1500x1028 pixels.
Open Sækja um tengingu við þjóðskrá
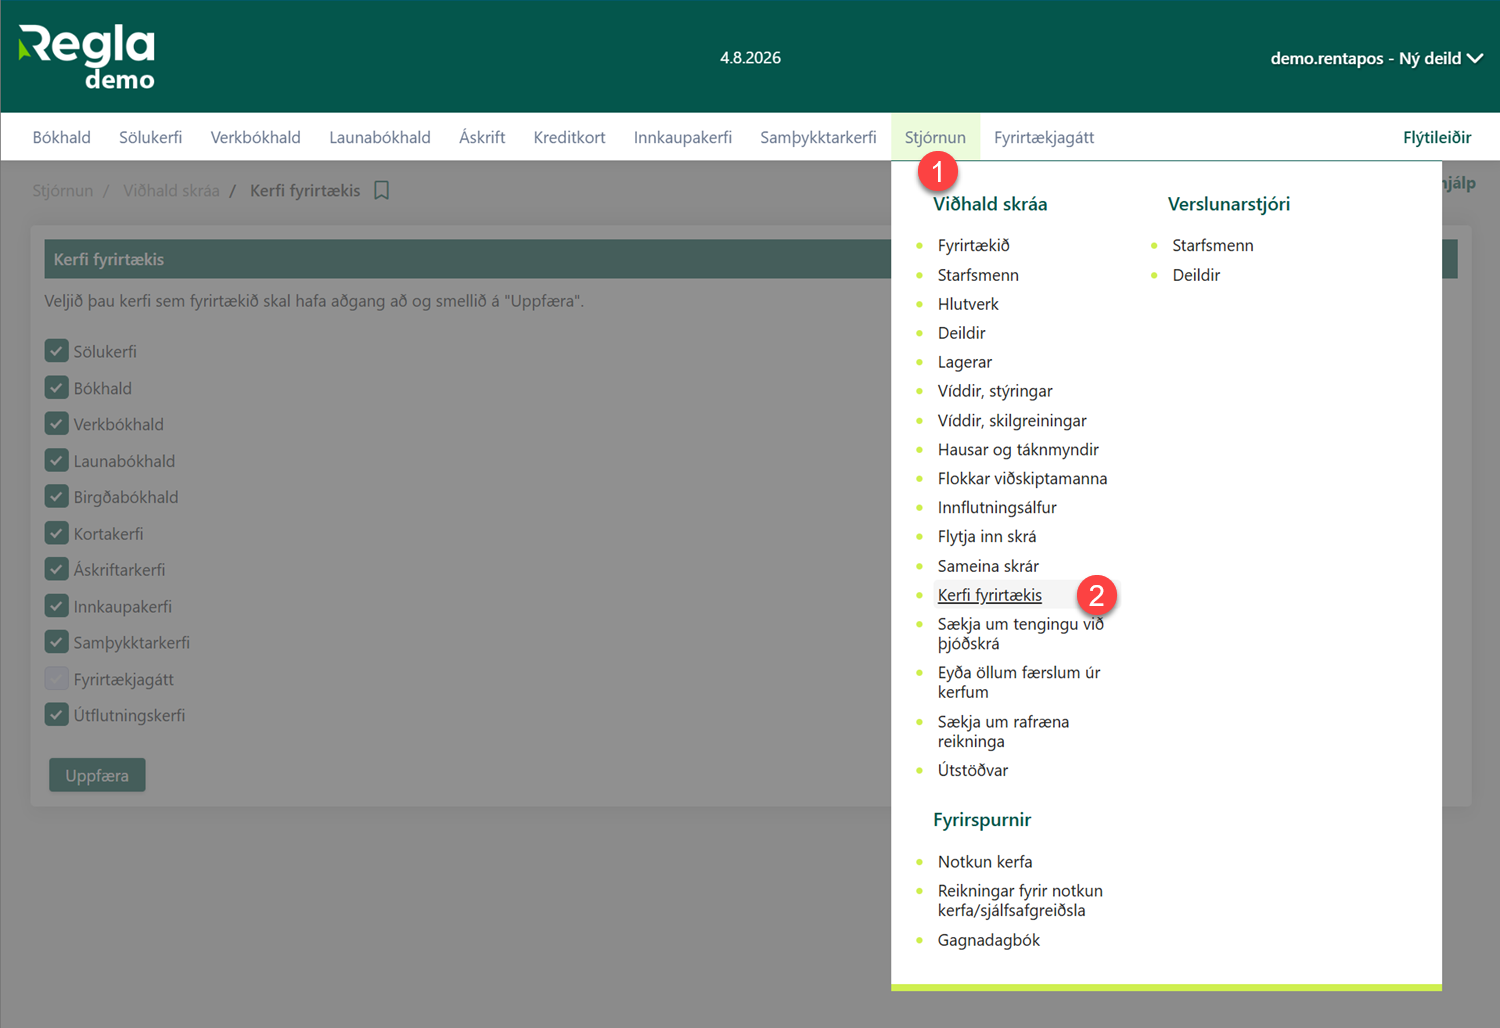pos(1020,633)
